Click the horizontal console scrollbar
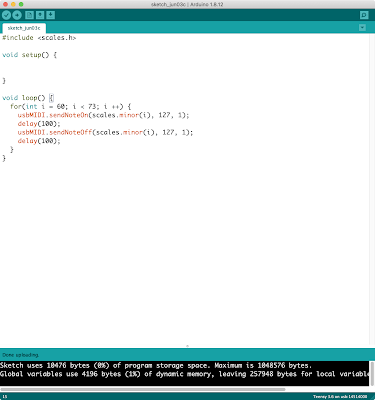Screen dimensions: 375x400 point(143,389)
